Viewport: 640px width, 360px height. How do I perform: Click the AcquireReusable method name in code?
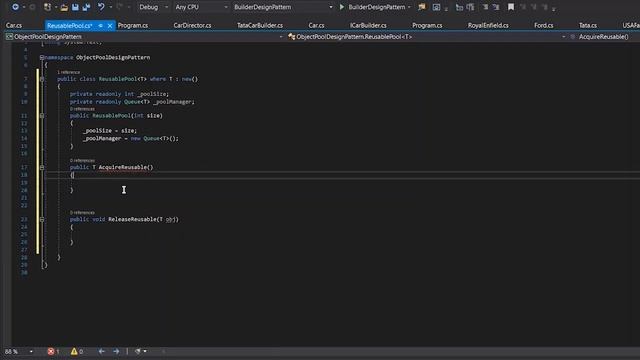point(123,167)
